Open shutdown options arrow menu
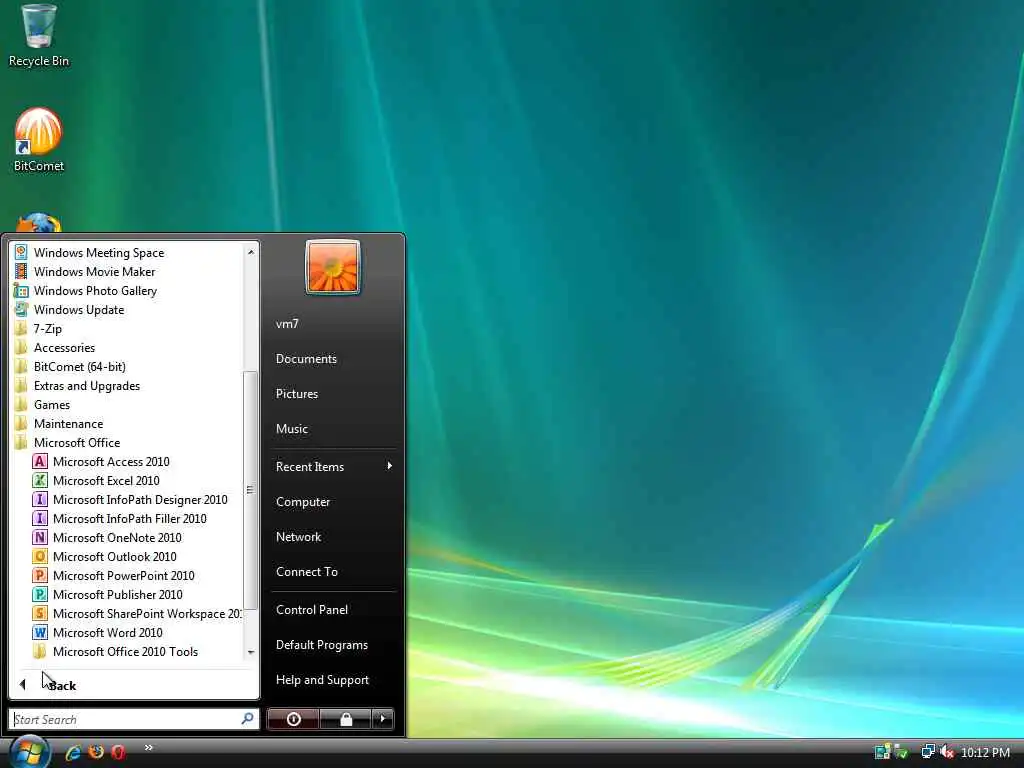Image resolution: width=1024 pixels, height=768 pixels. (x=383, y=719)
